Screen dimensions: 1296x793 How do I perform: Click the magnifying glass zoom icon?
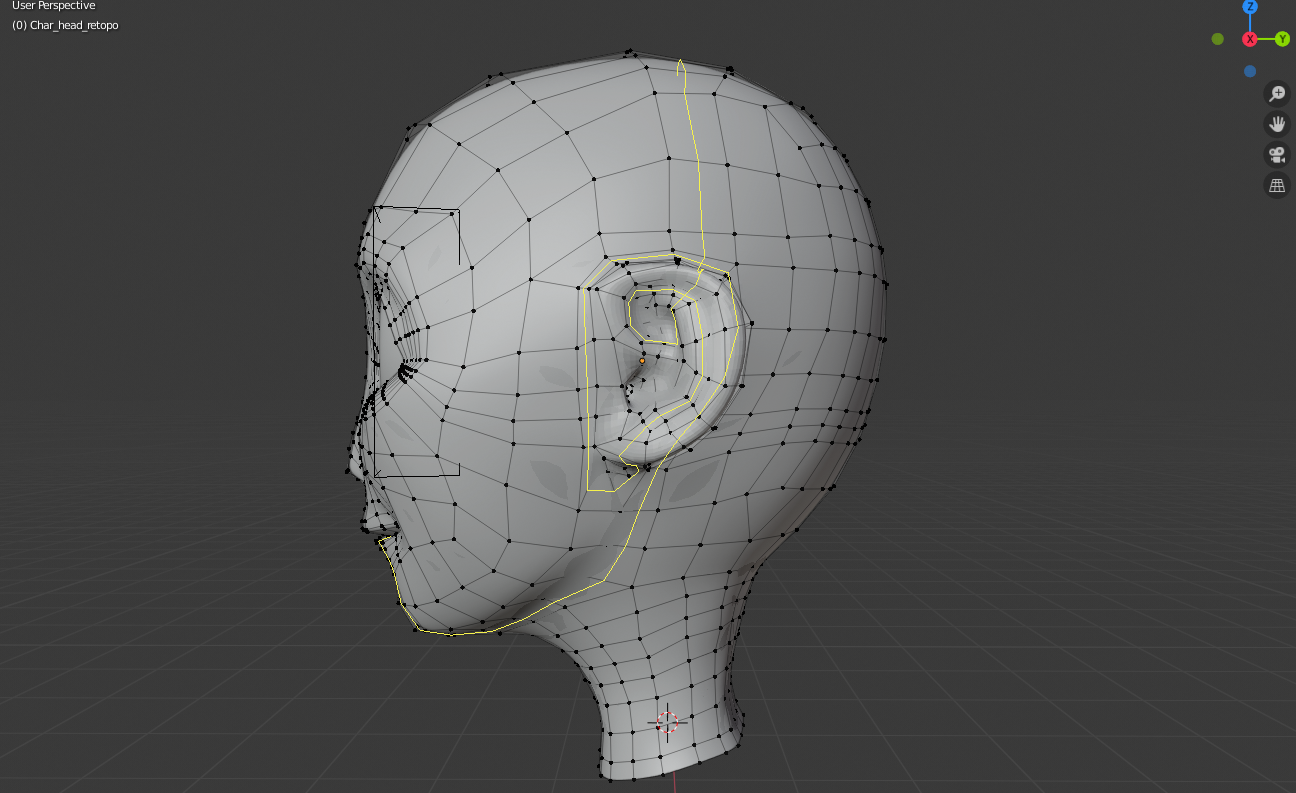1276,92
